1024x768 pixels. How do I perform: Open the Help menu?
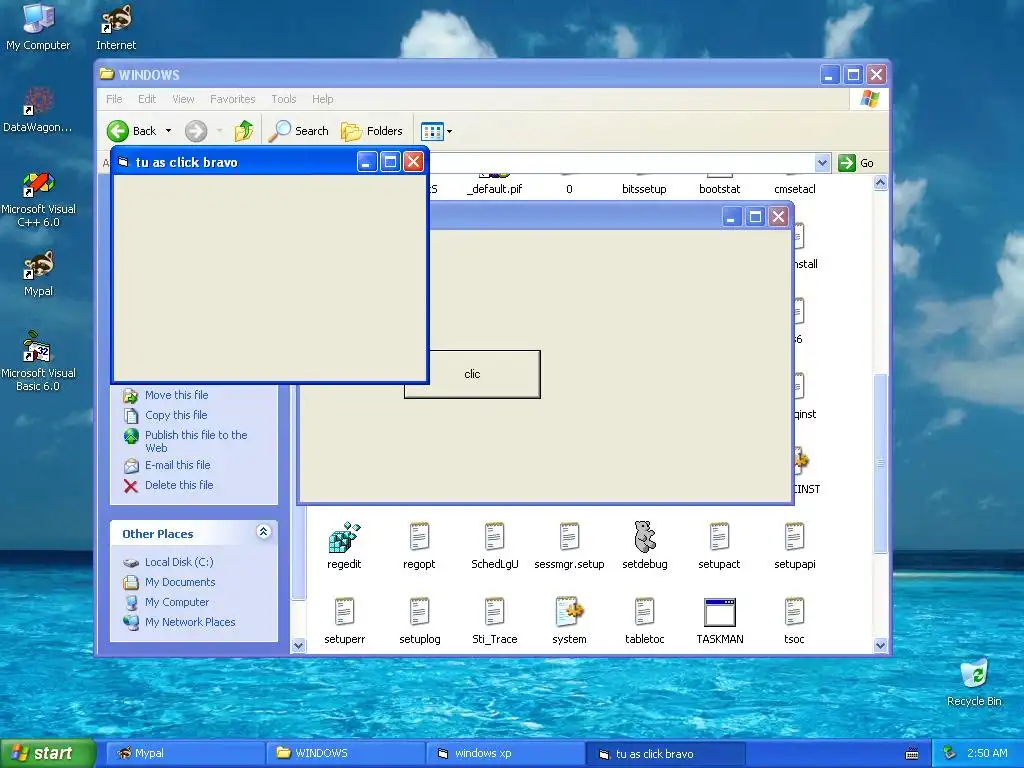click(323, 99)
